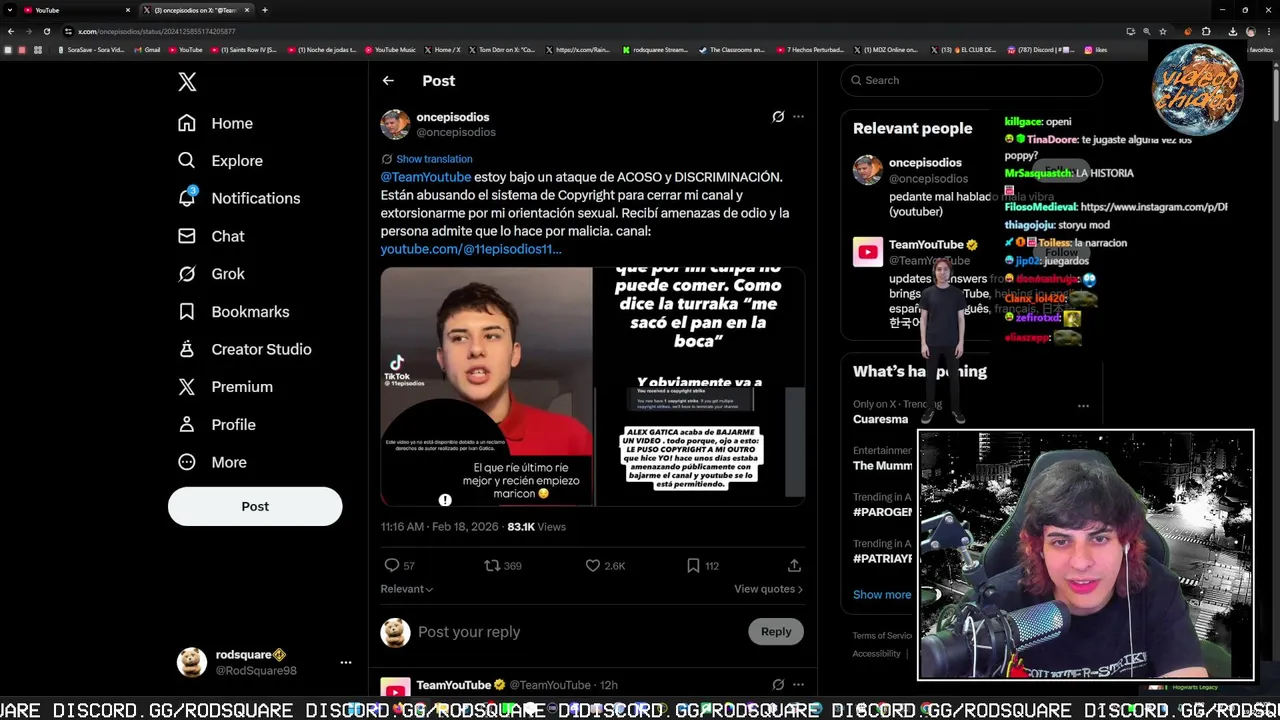Switch to the YouTube browser tab
The image size is (1280, 720).
tap(75, 10)
